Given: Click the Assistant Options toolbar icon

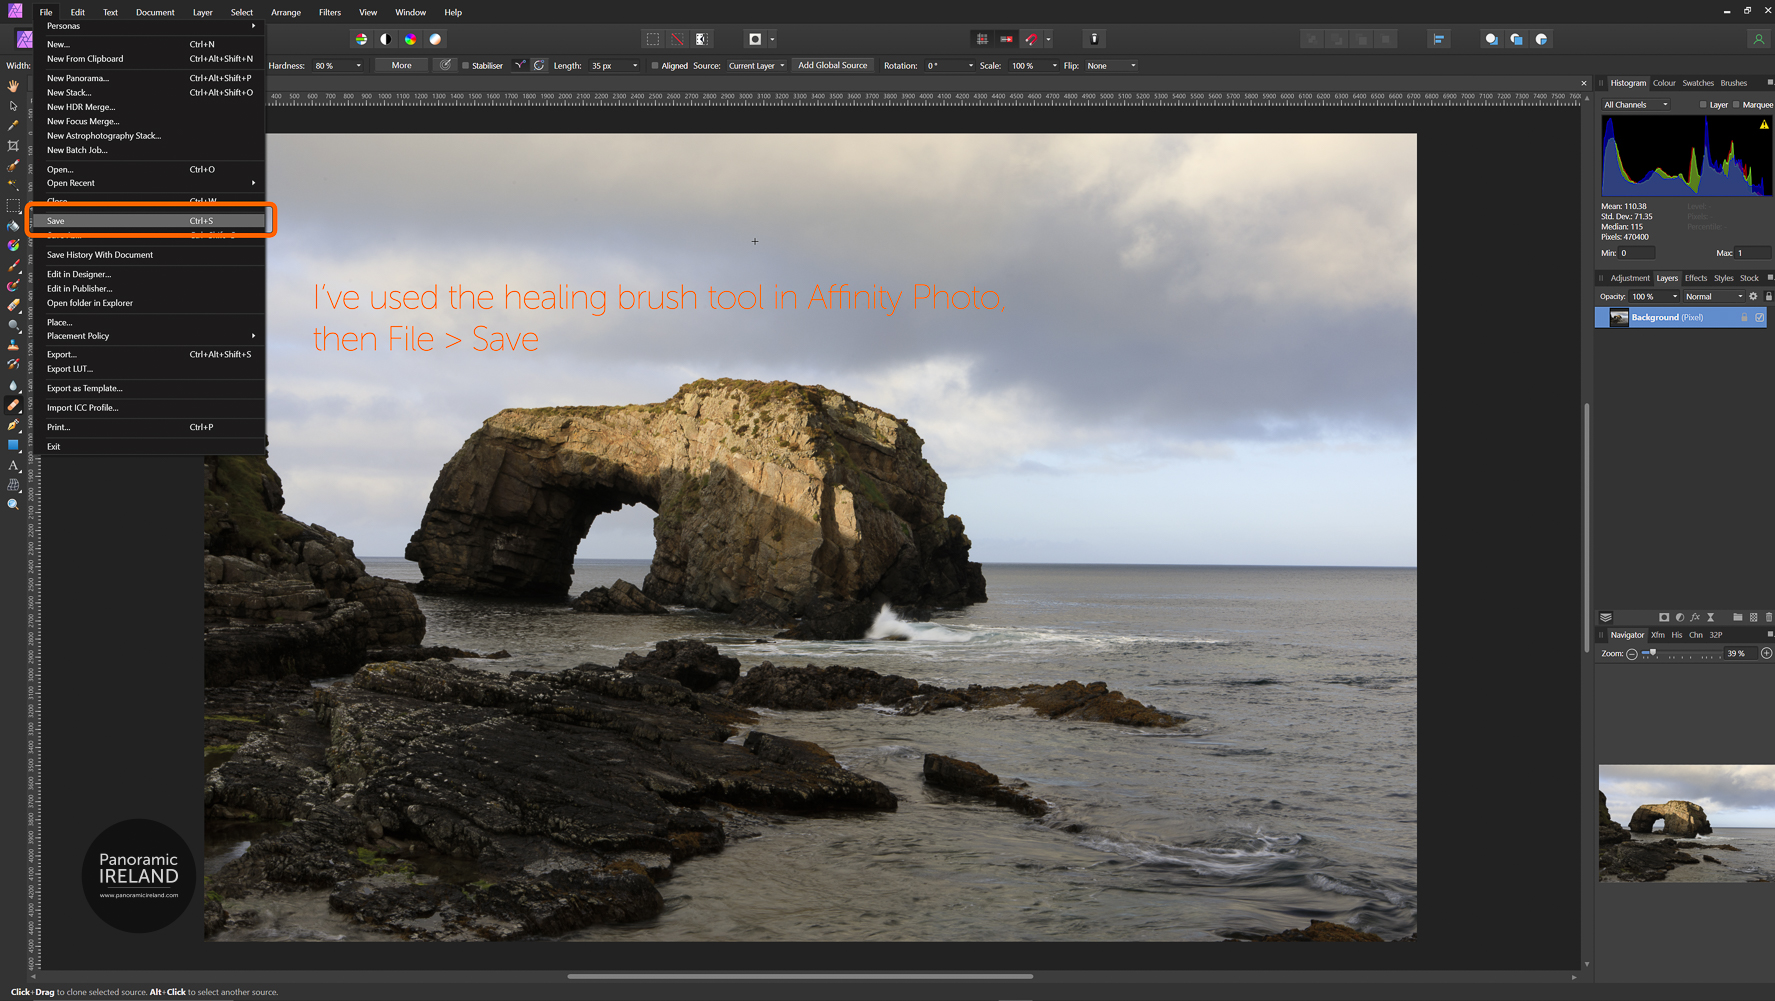Looking at the screenshot, I should (x=1094, y=39).
